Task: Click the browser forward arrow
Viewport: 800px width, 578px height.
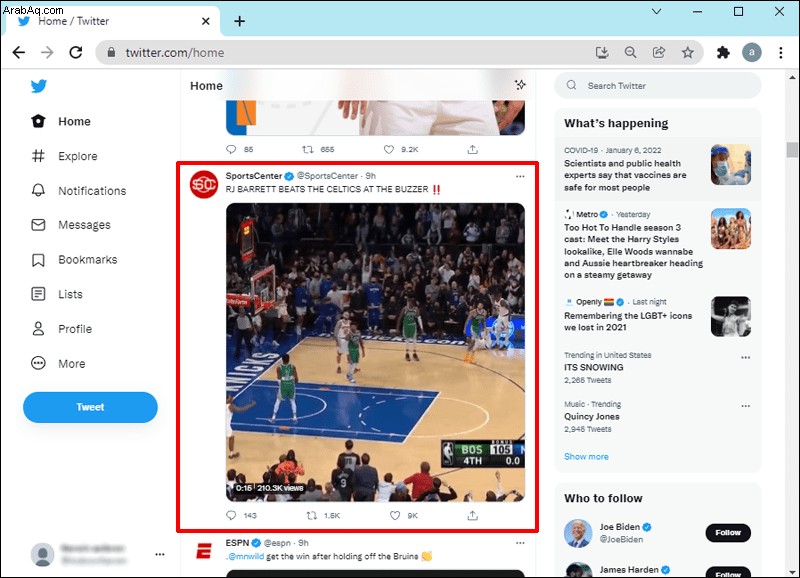Action: click(47, 52)
